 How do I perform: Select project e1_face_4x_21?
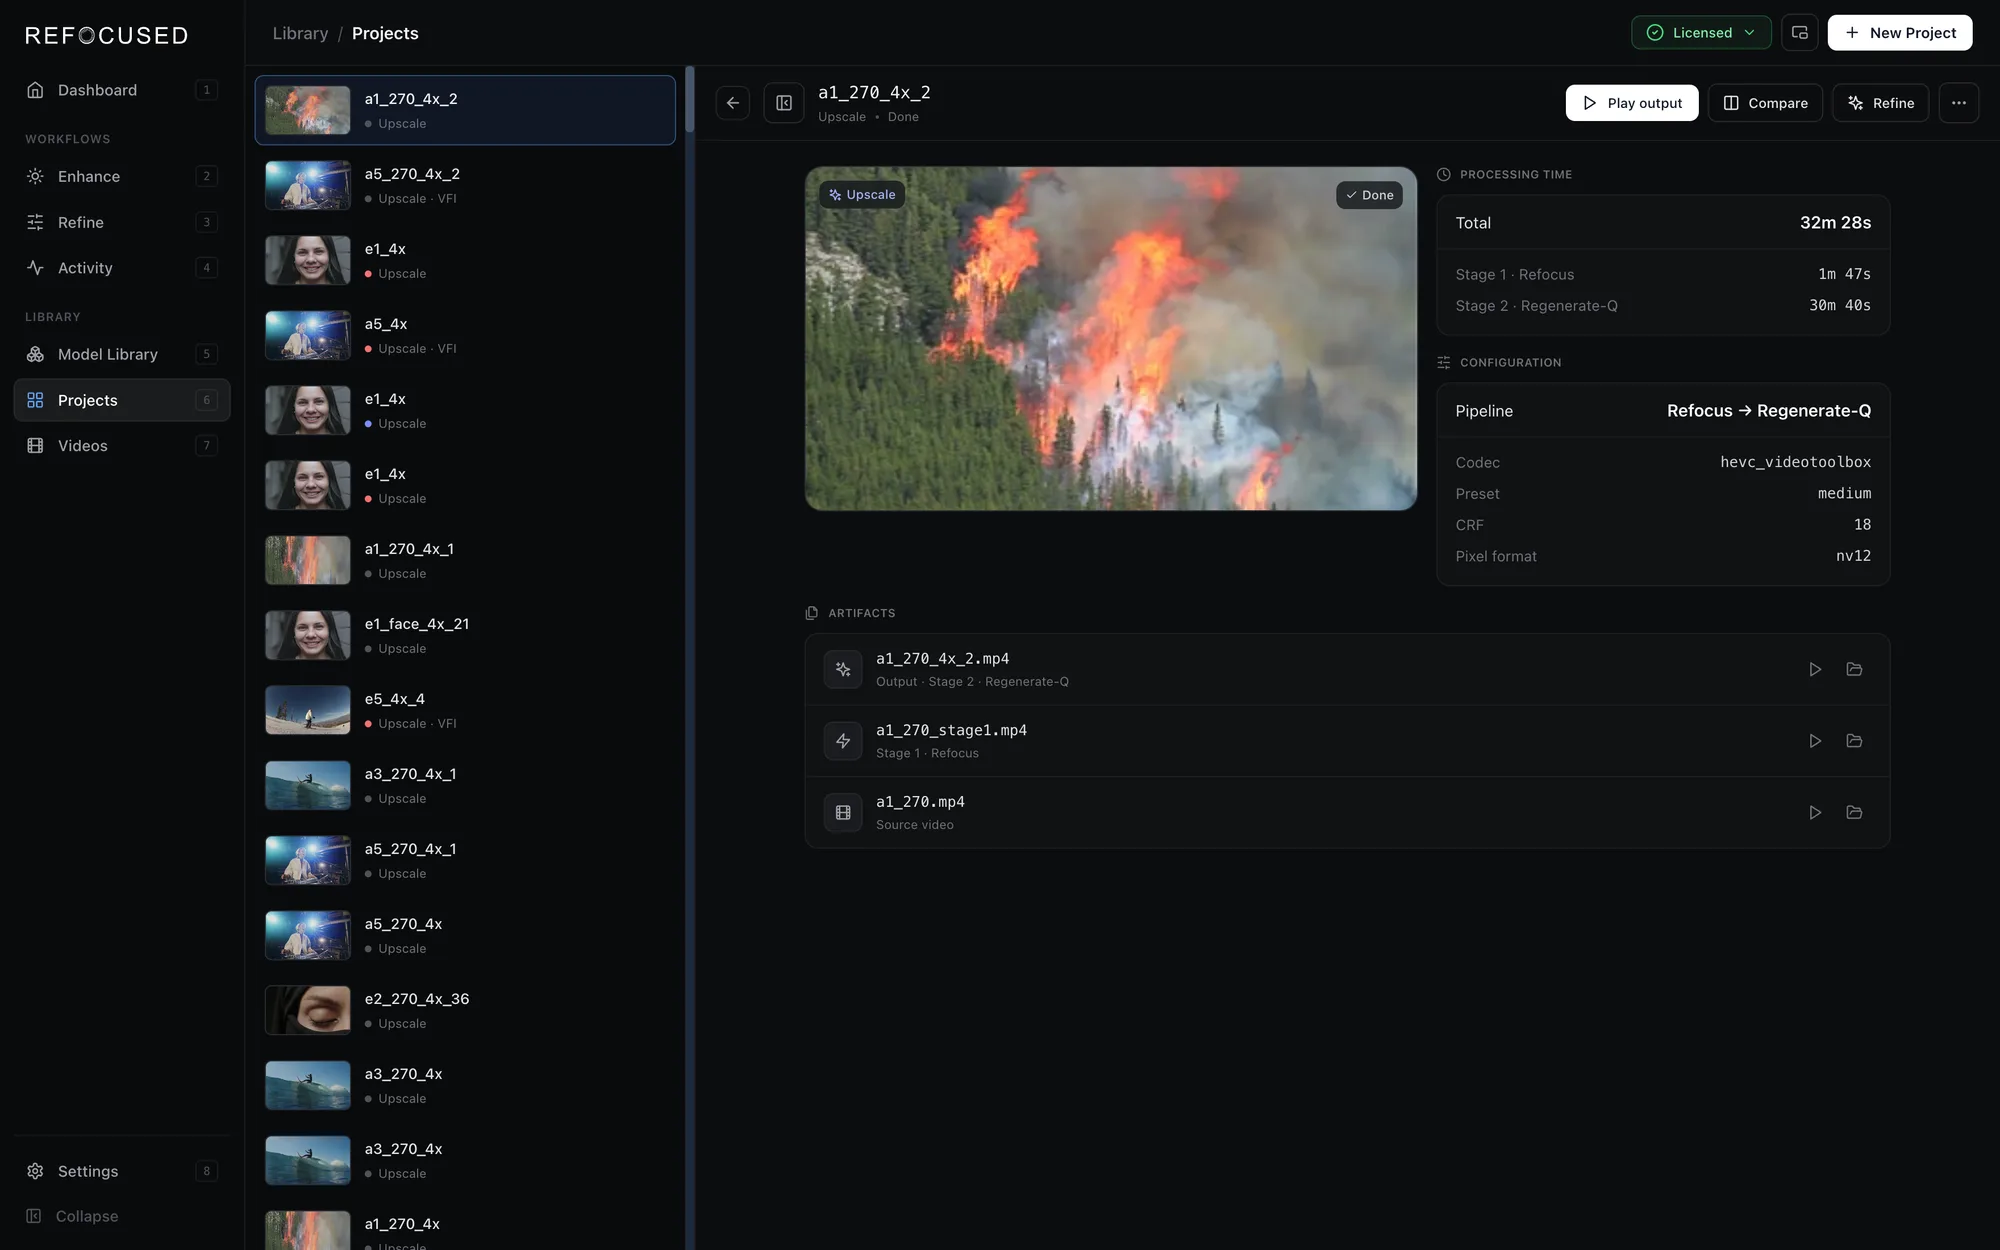tap(465, 635)
